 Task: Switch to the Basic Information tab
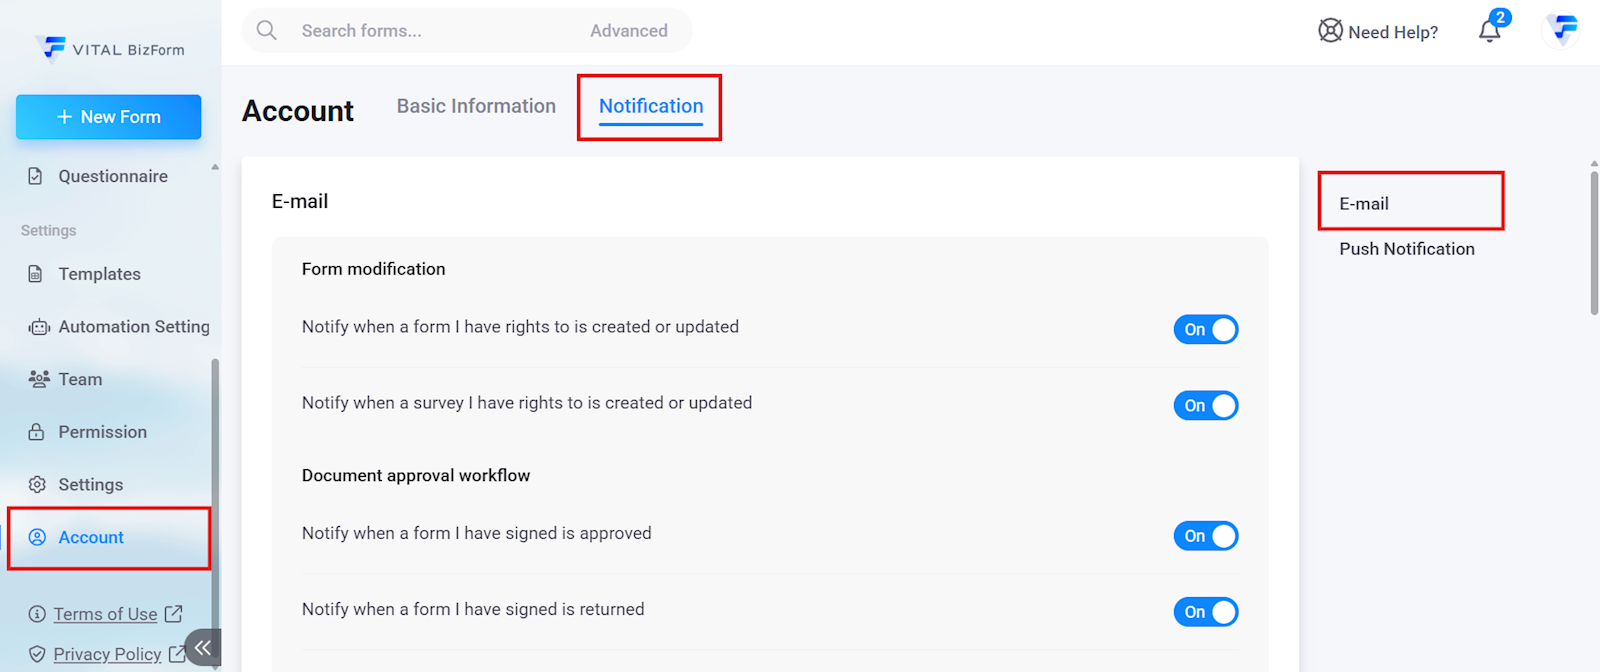(476, 106)
